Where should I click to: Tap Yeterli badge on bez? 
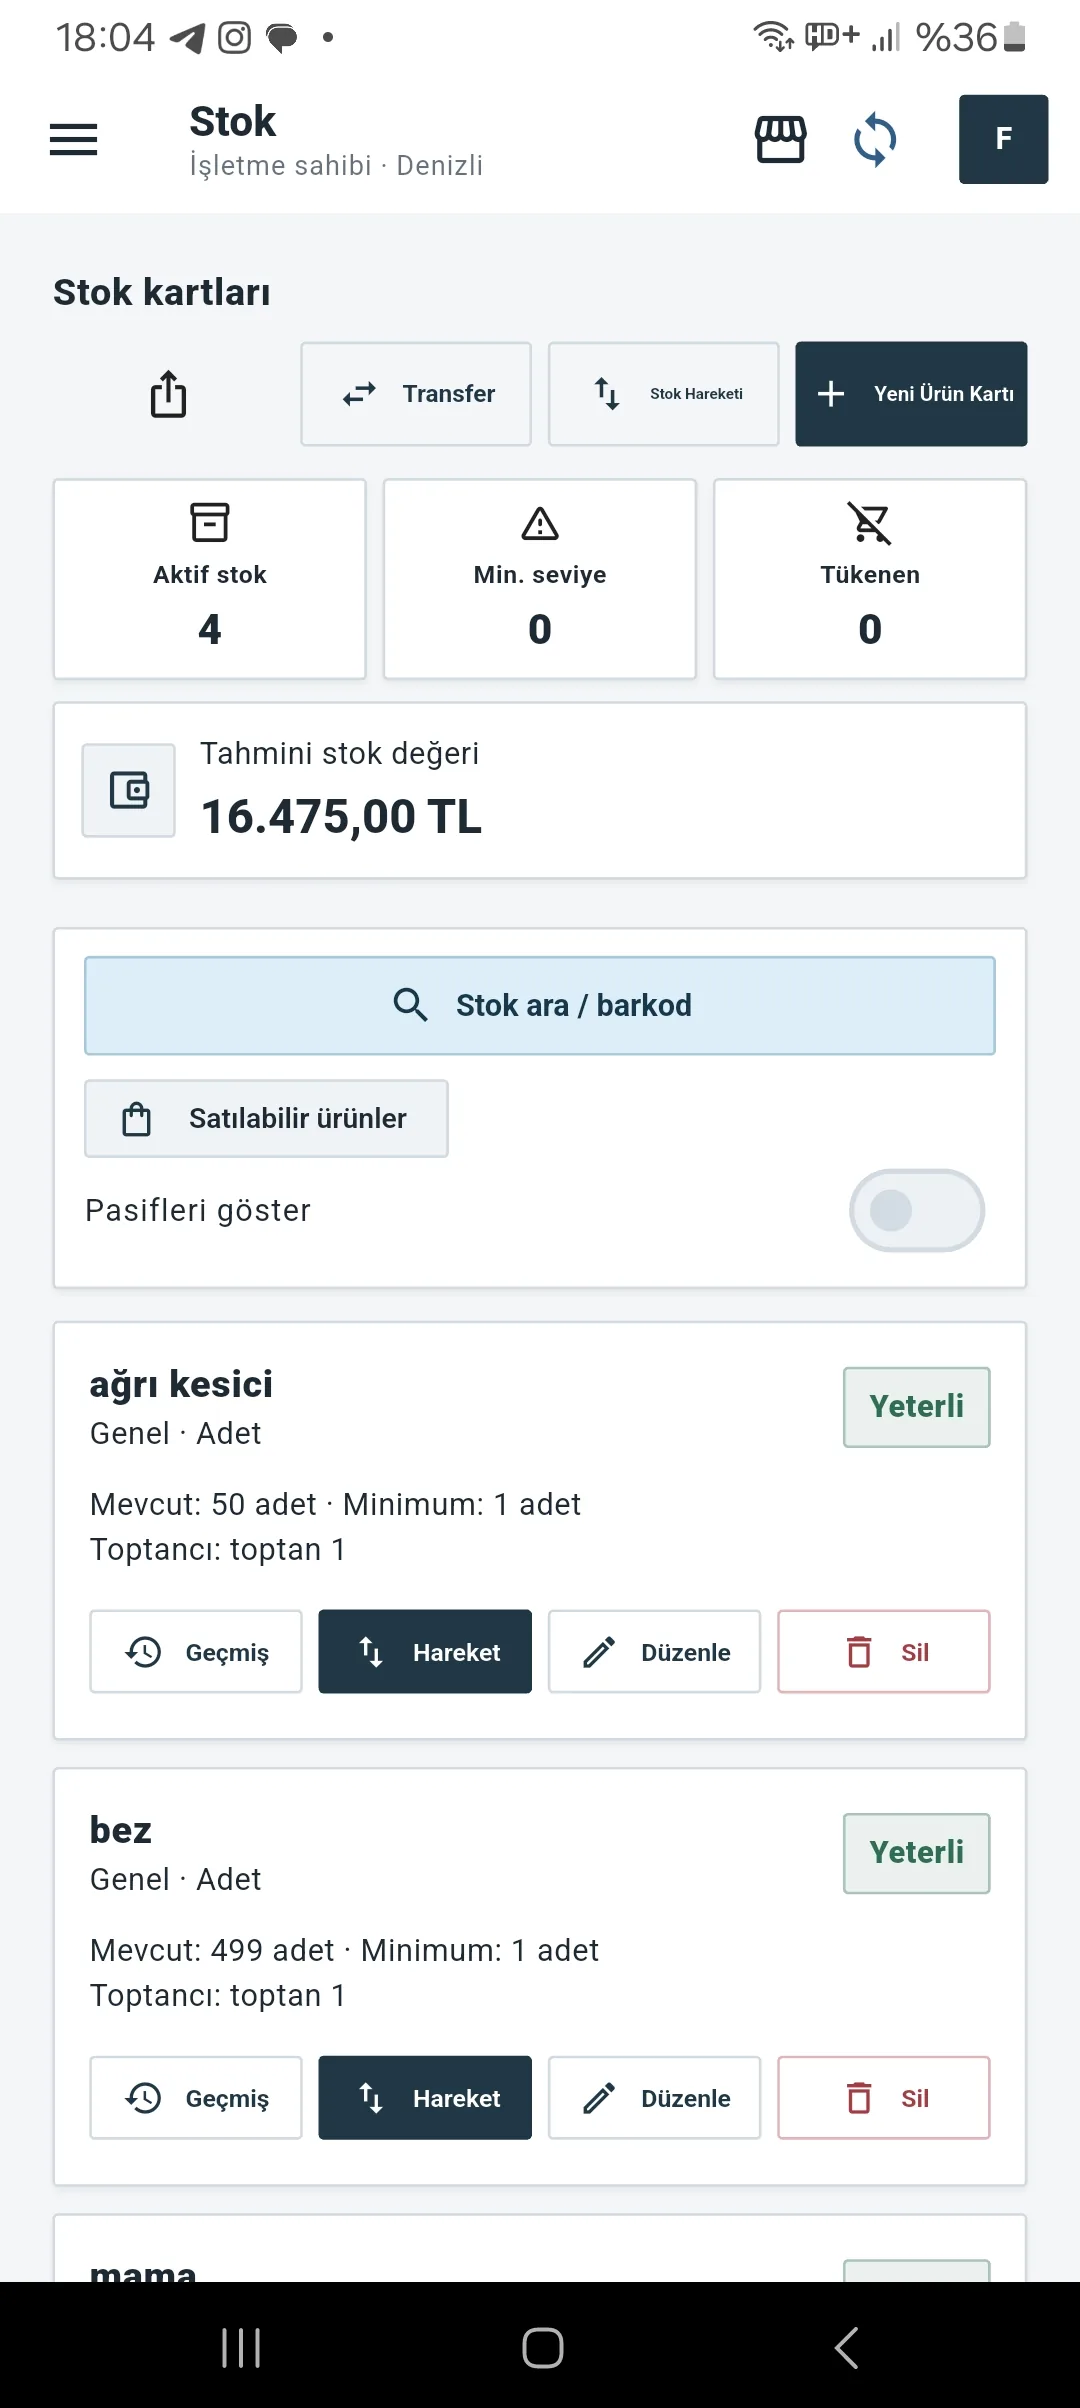[x=917, y=1853]
